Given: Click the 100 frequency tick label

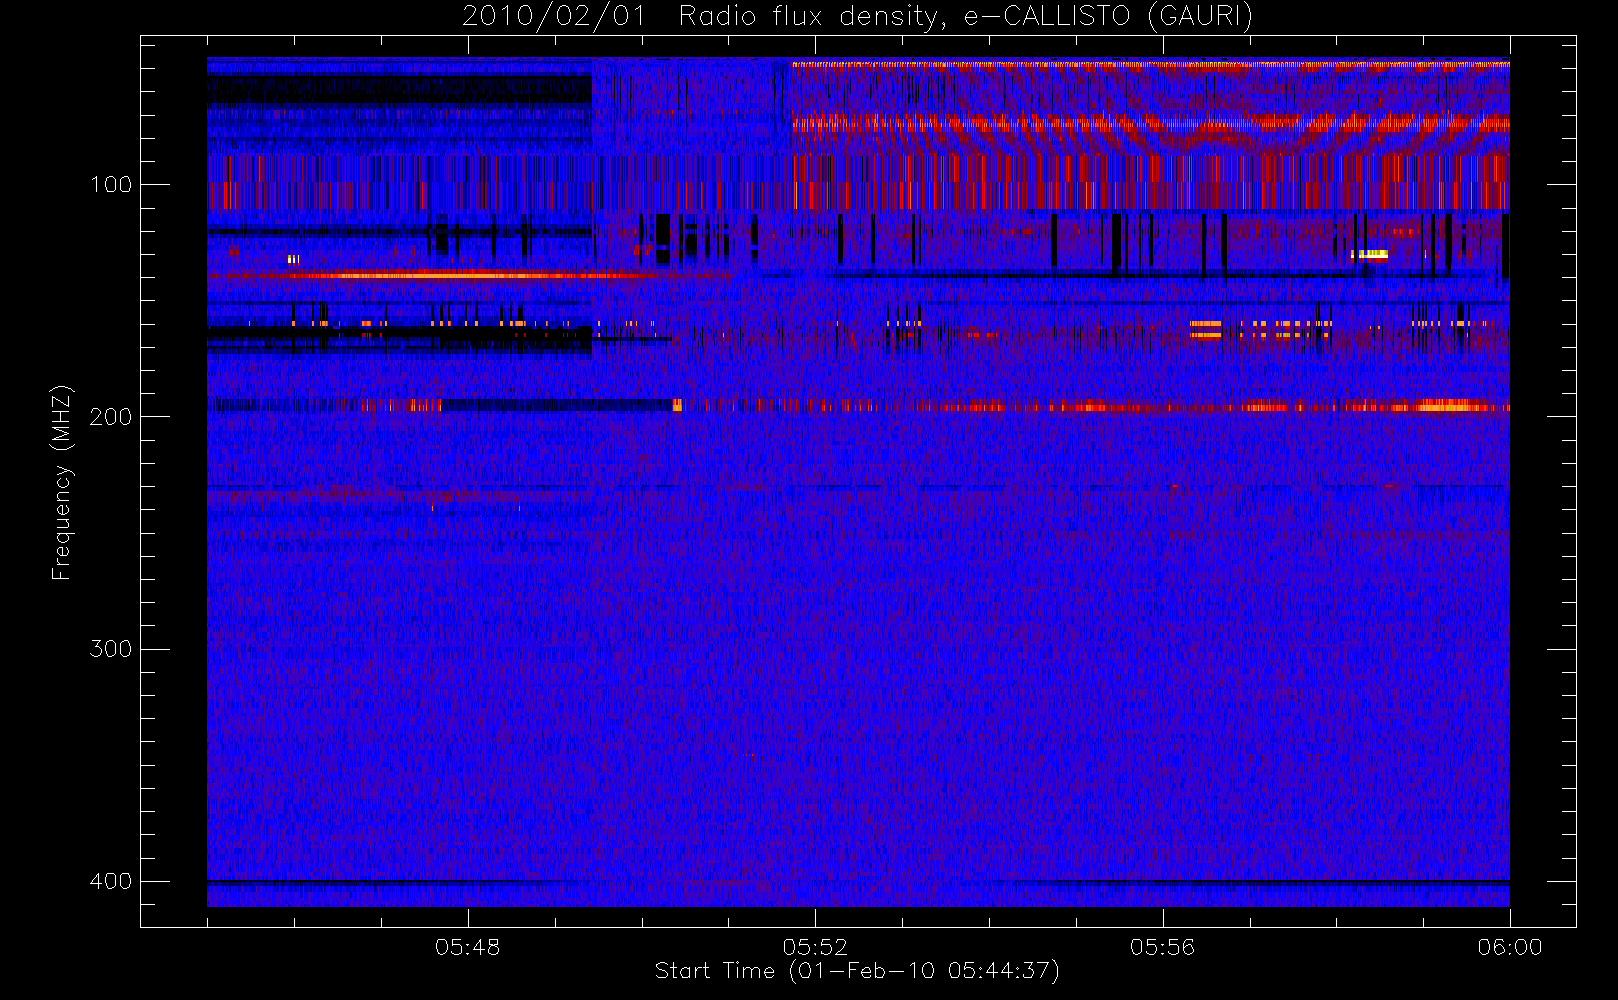Looking at the screenshot, I should point(110,185).
